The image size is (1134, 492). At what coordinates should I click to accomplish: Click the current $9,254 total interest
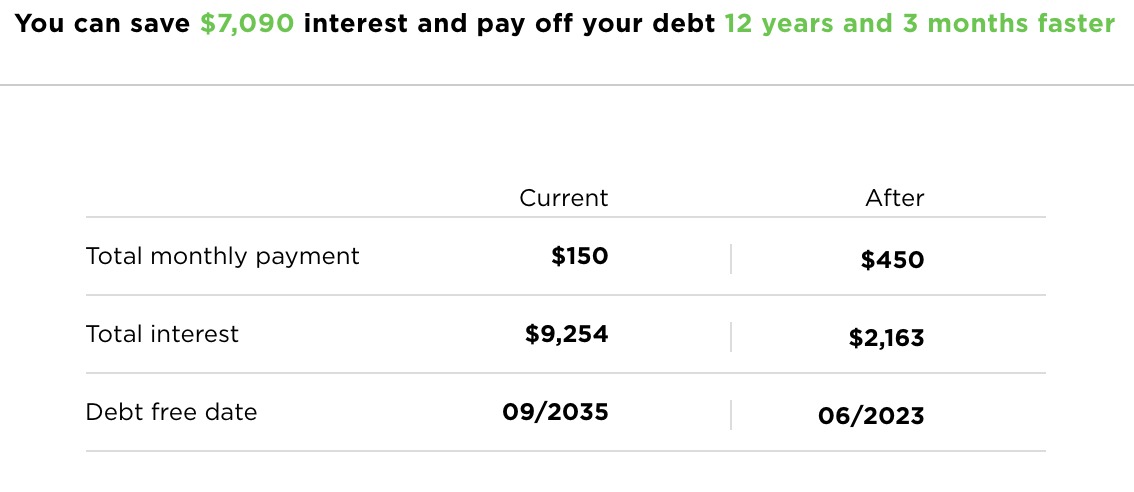566,334
